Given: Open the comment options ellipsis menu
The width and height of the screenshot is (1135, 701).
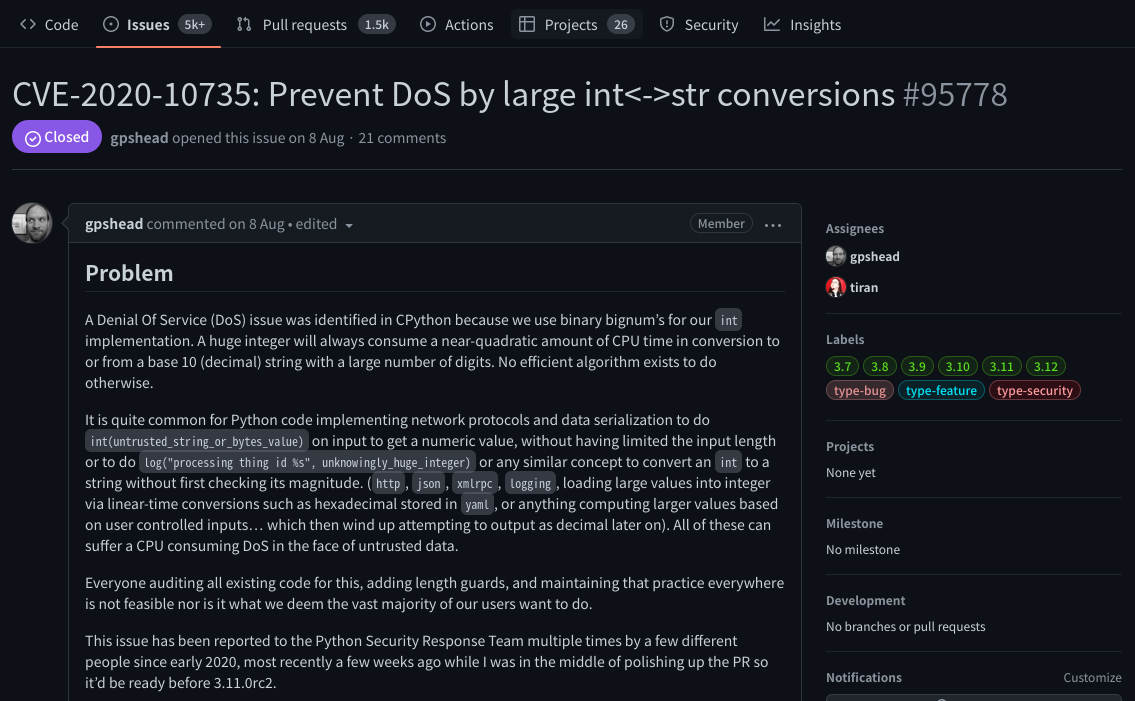Looking at the screenshot, I should [773, 225].
